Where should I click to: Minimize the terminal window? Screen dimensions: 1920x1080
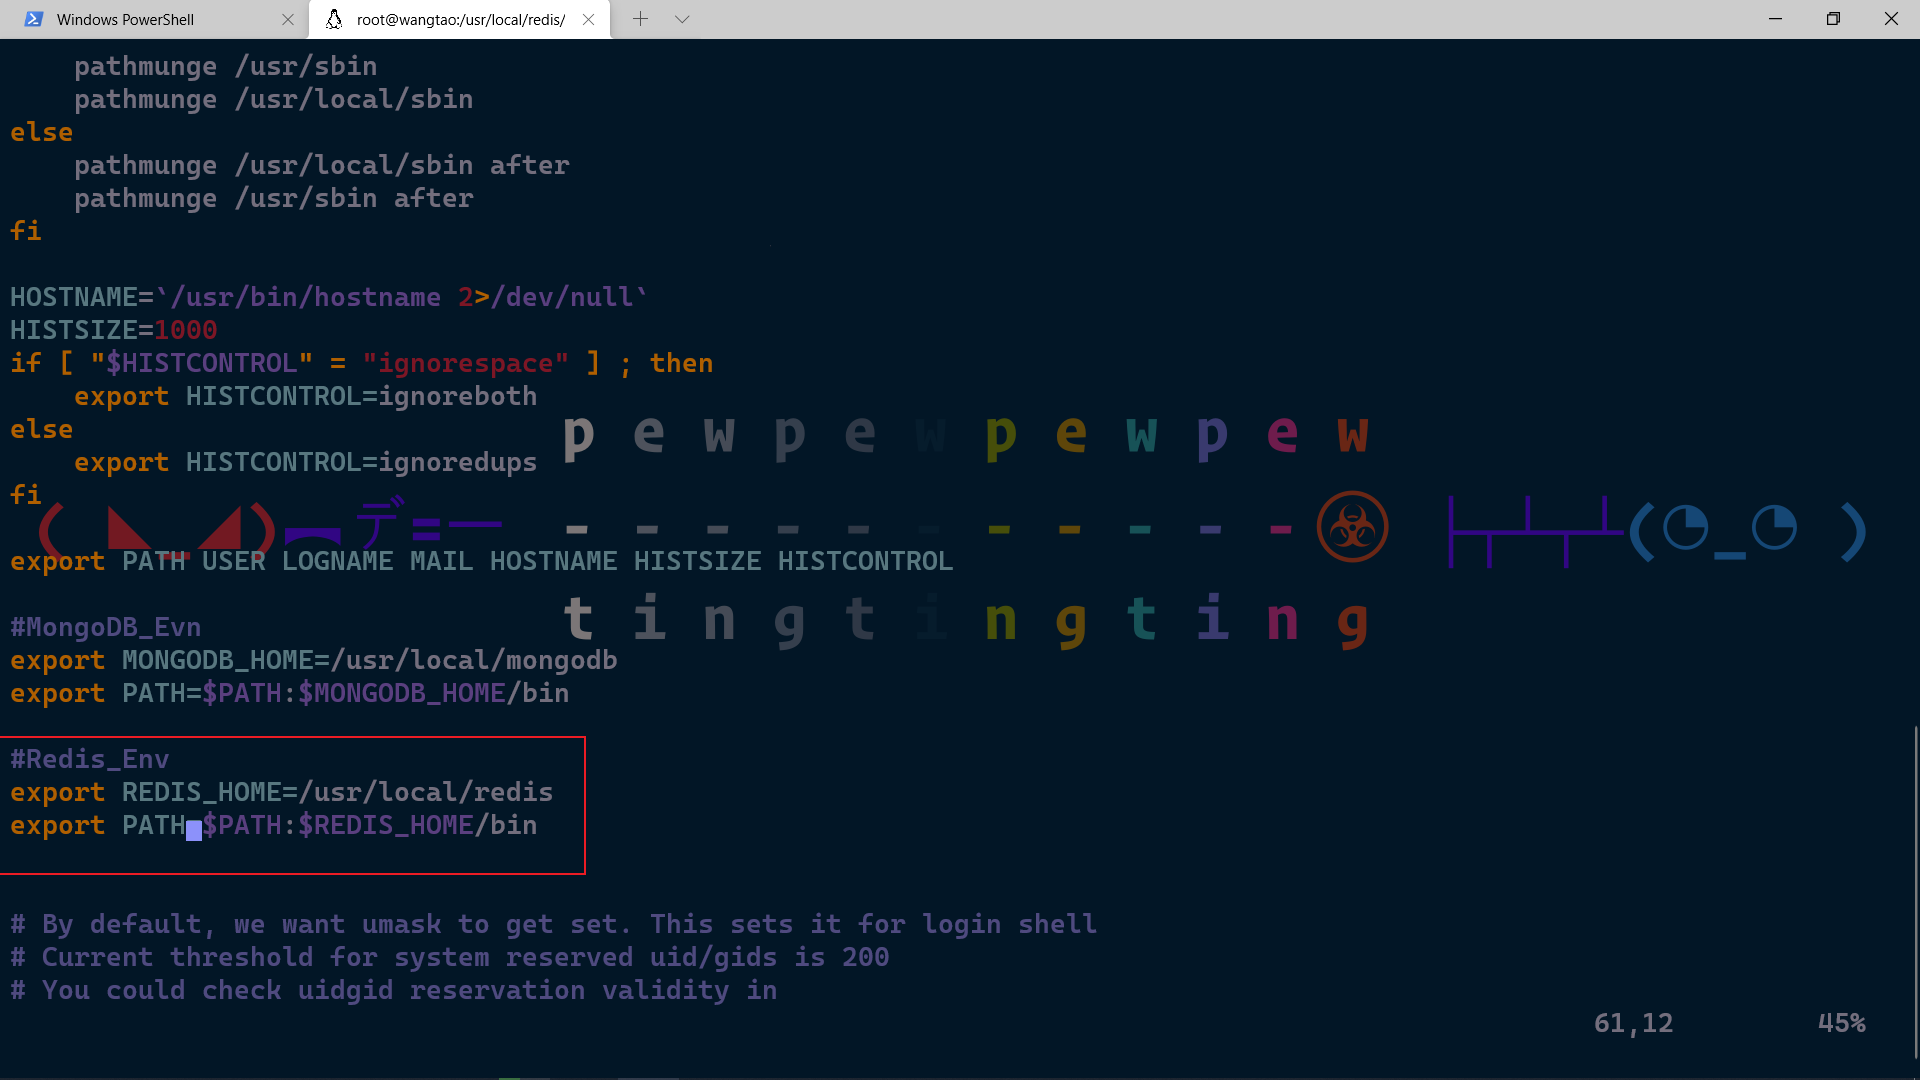pos(1775,19)
